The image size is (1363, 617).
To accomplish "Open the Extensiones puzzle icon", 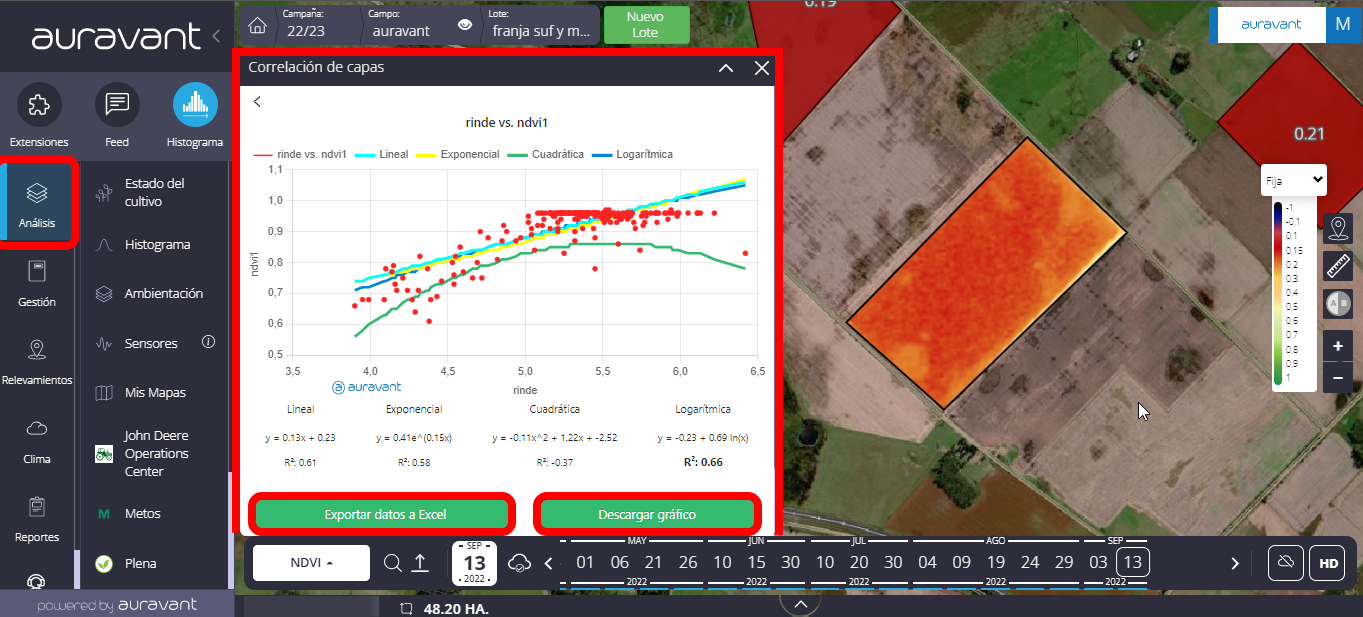I will point(39,104).
